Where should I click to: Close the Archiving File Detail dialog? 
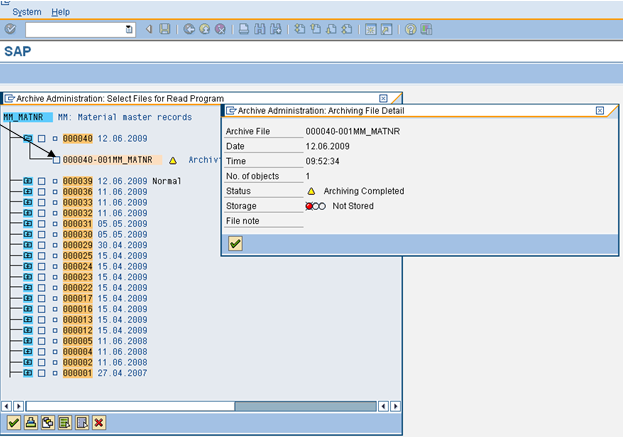(x=600, y=110)
